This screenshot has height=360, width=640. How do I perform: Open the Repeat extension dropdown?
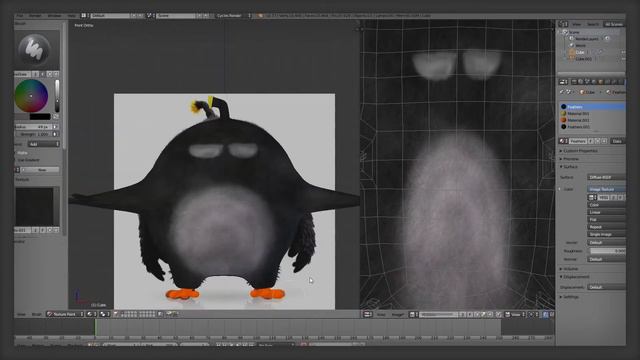[607, 227]
